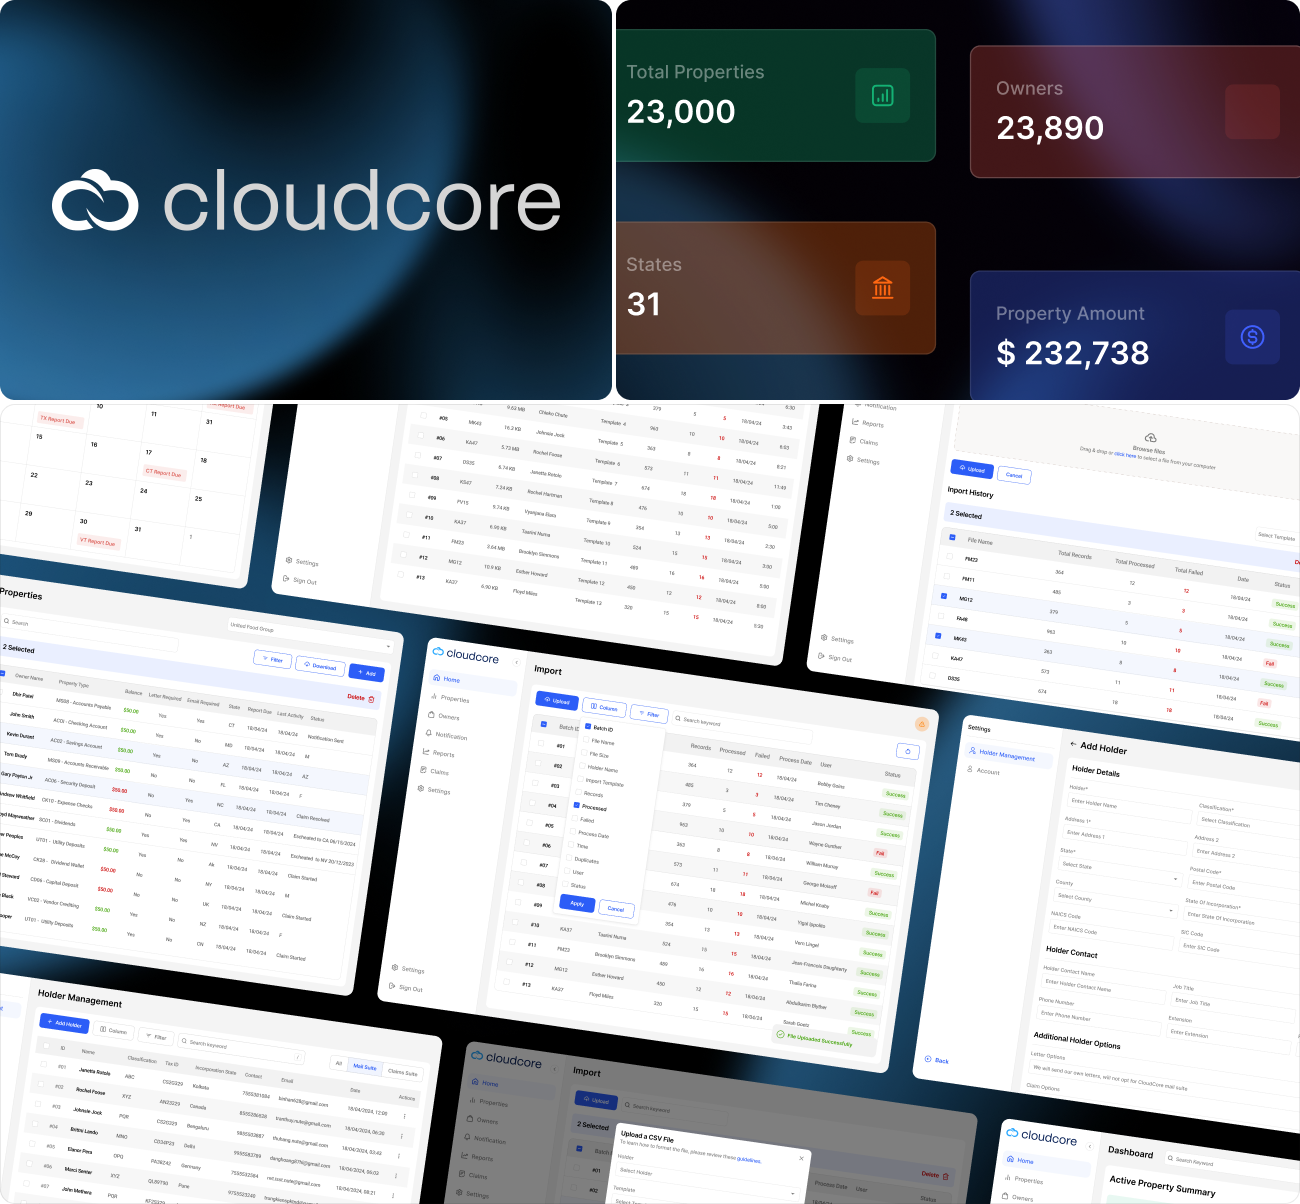The image size is (1300, 1204).
Task: Click Cancel next to Upload above Import History
Action: coord(1014,475)
